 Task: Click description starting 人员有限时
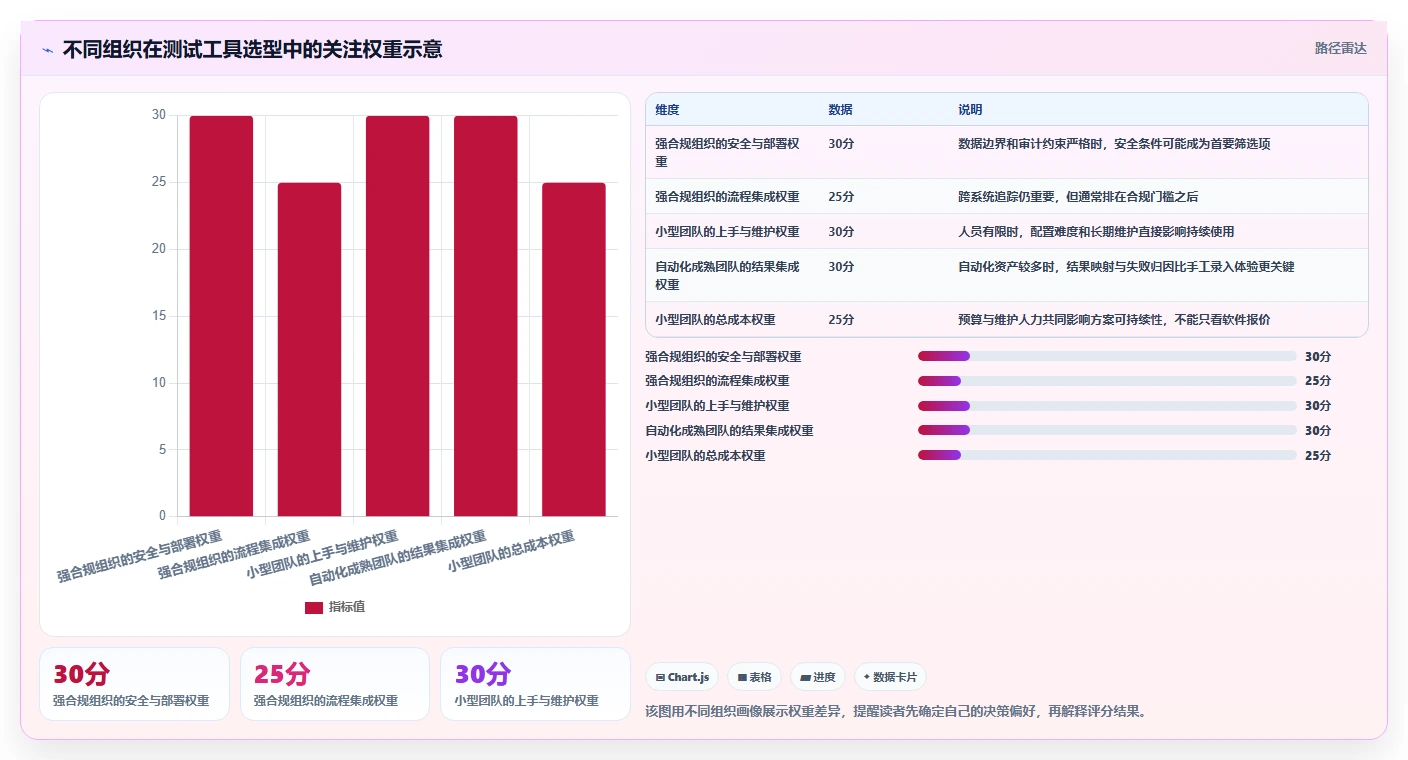1096,232
